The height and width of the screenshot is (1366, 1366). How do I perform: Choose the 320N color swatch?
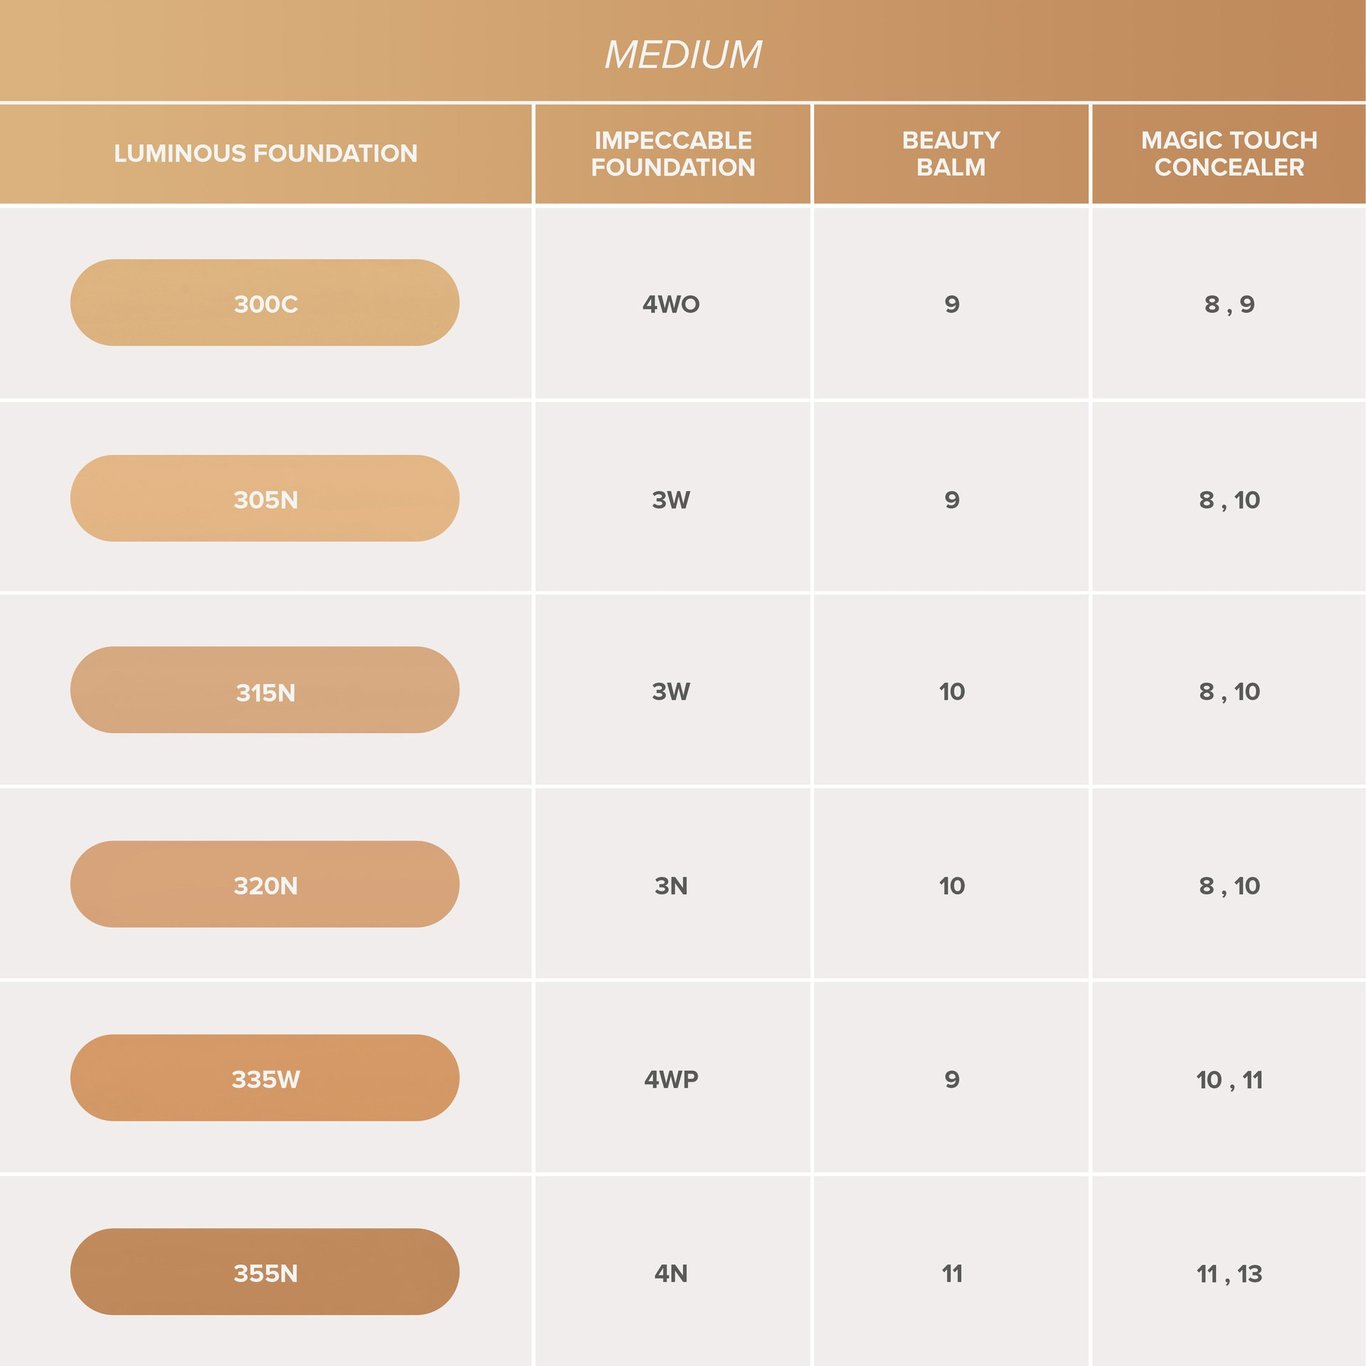(265, 885)
